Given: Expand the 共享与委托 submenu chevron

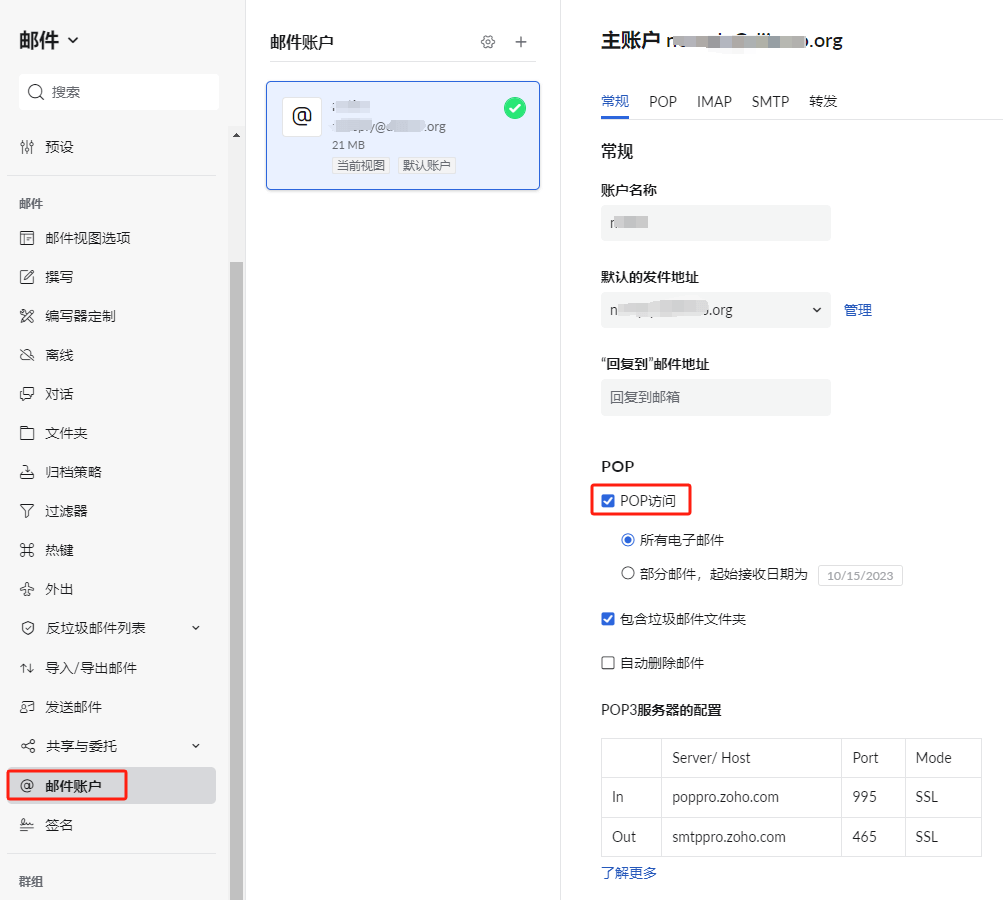Looking at the screenshot, I should pyautogui.click(x=196, y=746).
